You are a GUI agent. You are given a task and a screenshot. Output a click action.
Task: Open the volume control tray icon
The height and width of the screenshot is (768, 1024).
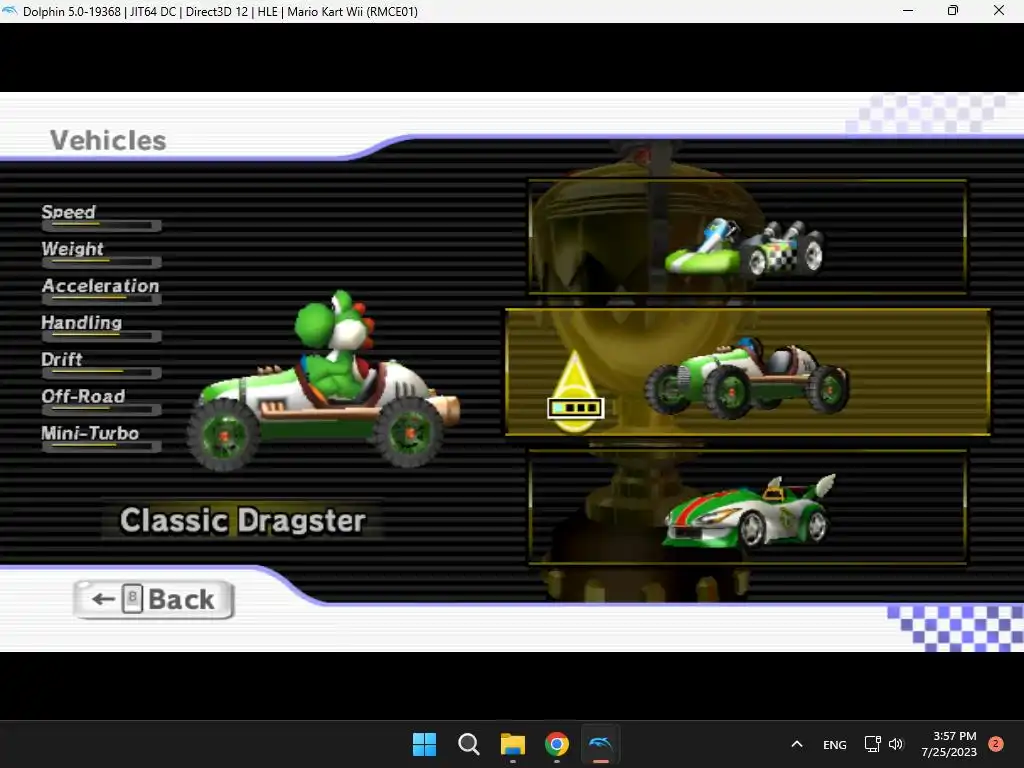[x=896, y=744]
